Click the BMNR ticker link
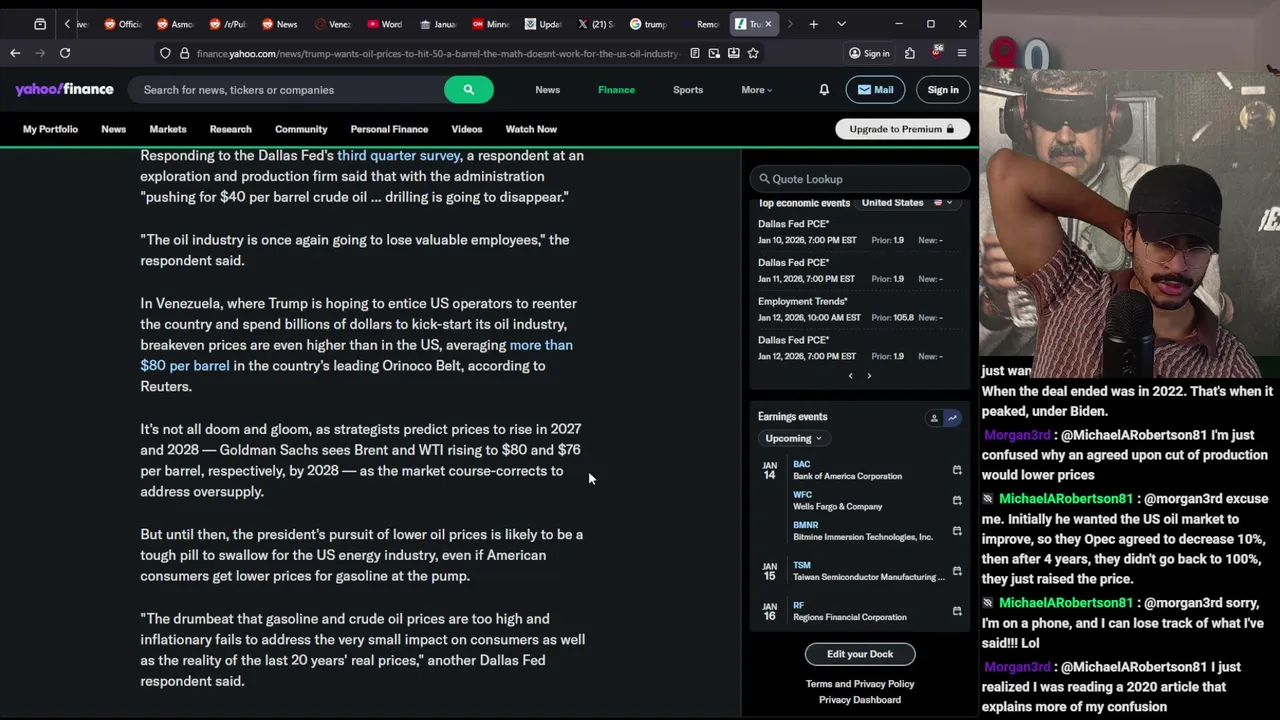This screenshot has width=1280, height=720. [806, 525]
